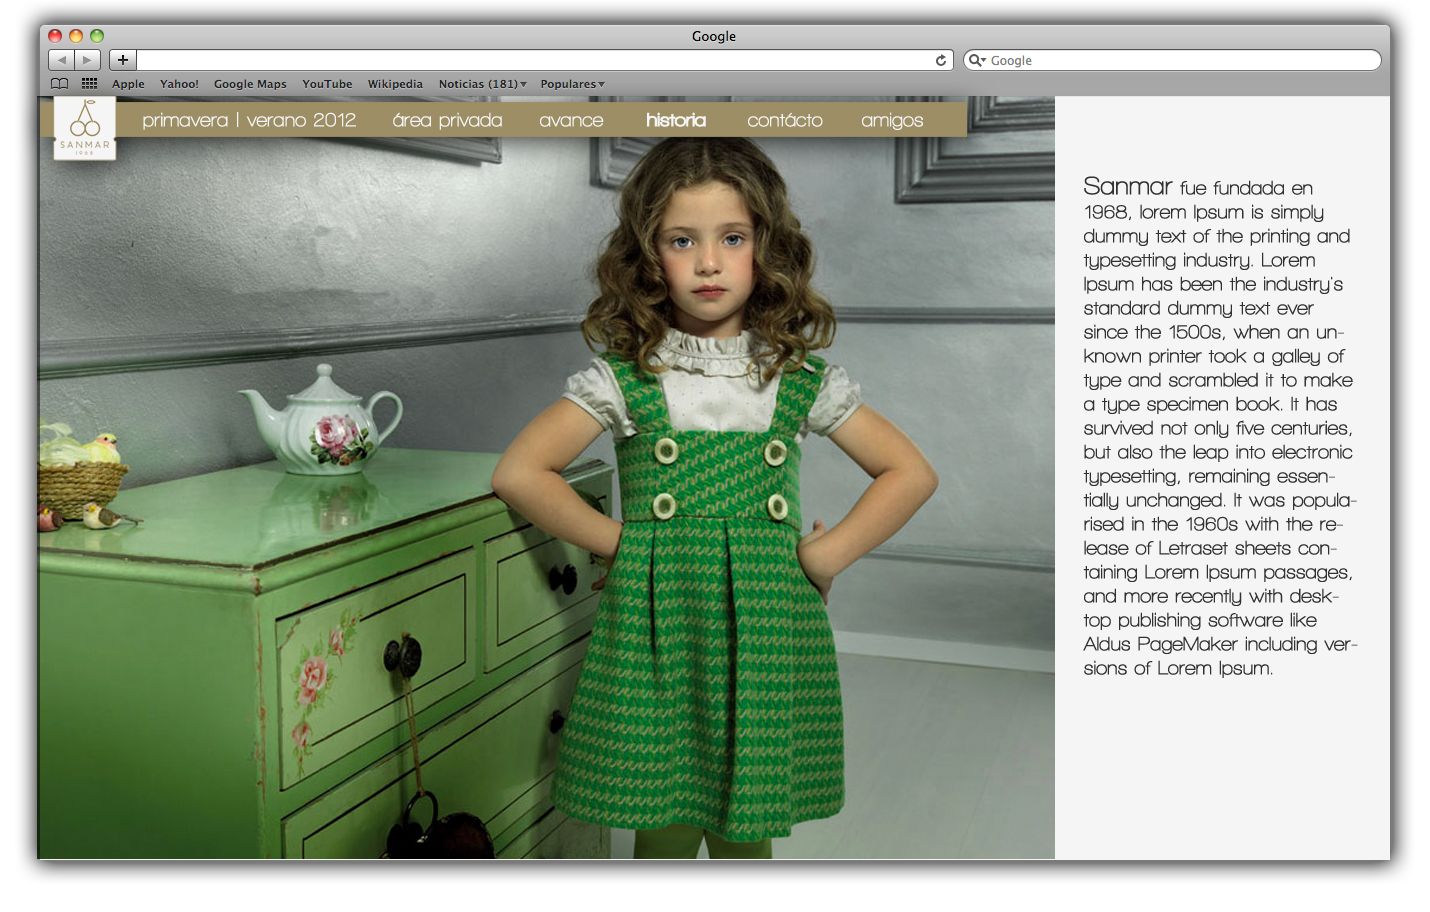Zoom the window with green button
Viewport: 1430px width, 912px height.
click(x=97, y=36)
